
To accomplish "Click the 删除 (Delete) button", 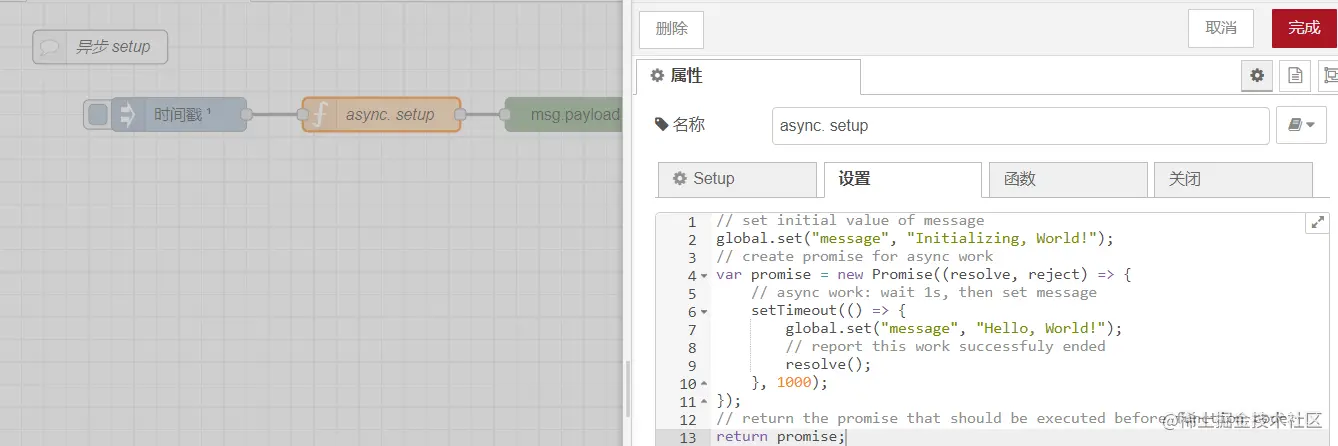I will [x=672, y=29].
